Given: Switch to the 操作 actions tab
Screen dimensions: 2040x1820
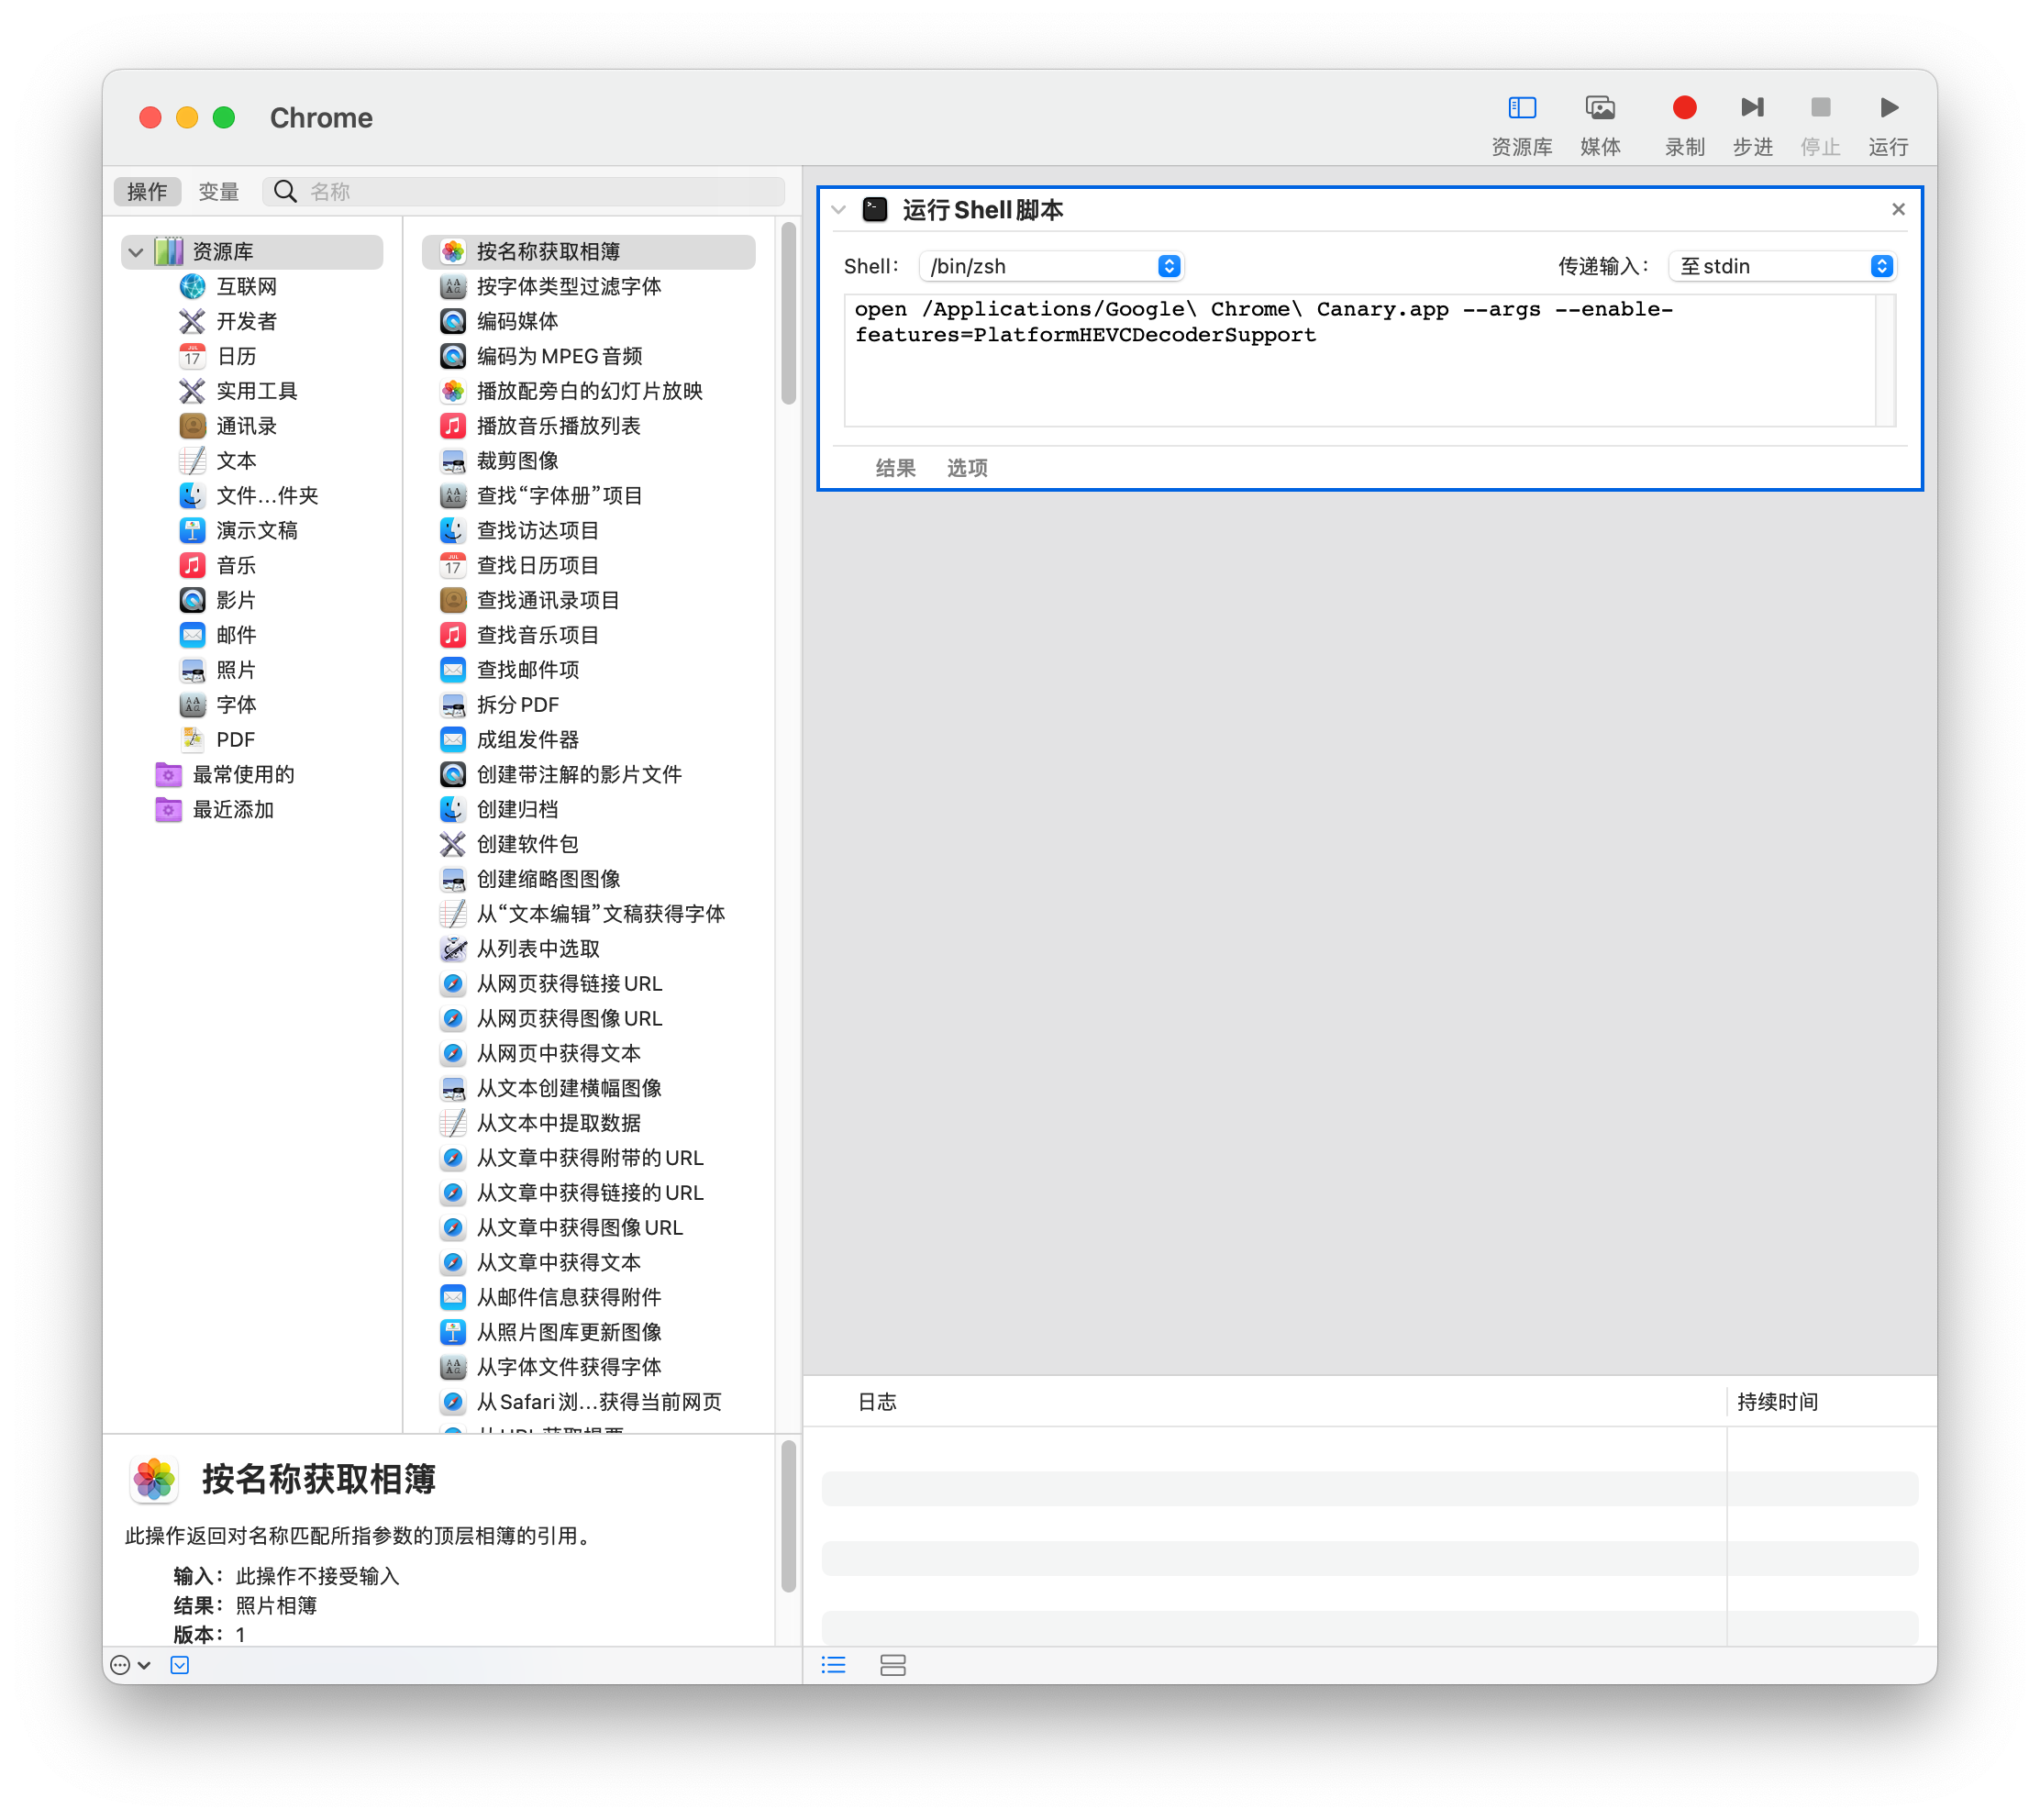Looking at the screenshot, I should tap(147, 192).
